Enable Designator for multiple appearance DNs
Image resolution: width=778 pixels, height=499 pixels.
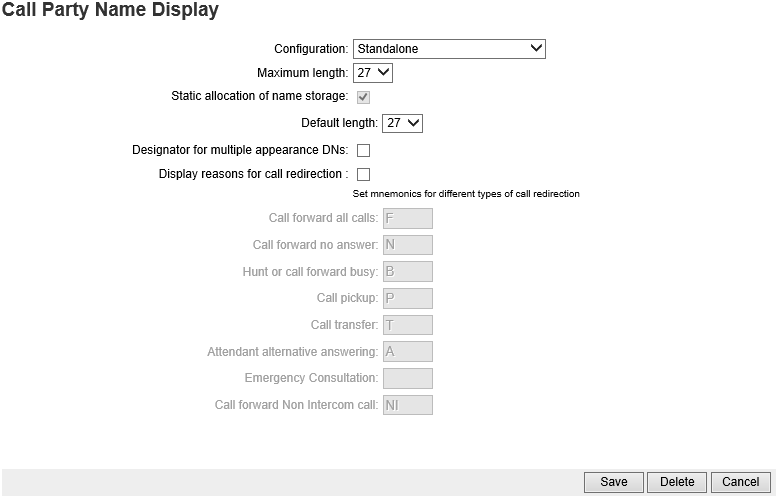363,150
